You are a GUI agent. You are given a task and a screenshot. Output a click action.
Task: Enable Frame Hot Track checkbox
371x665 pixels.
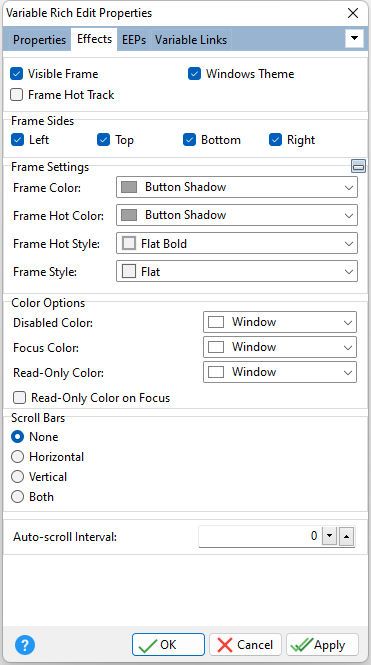17,95
